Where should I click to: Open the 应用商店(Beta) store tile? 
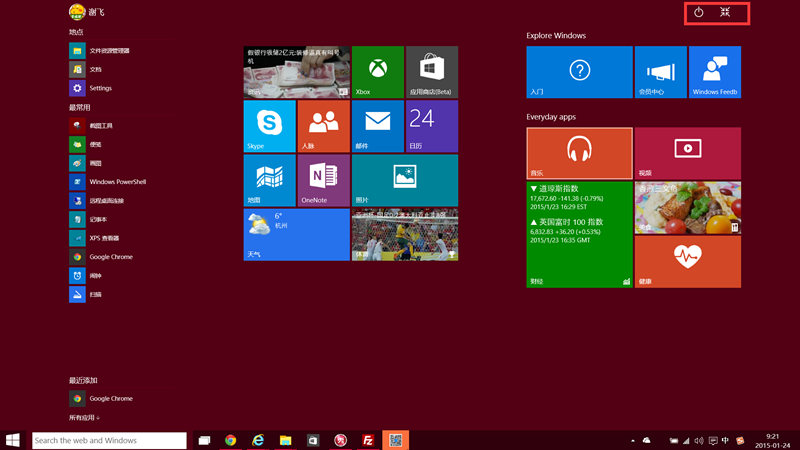point(432,72)
